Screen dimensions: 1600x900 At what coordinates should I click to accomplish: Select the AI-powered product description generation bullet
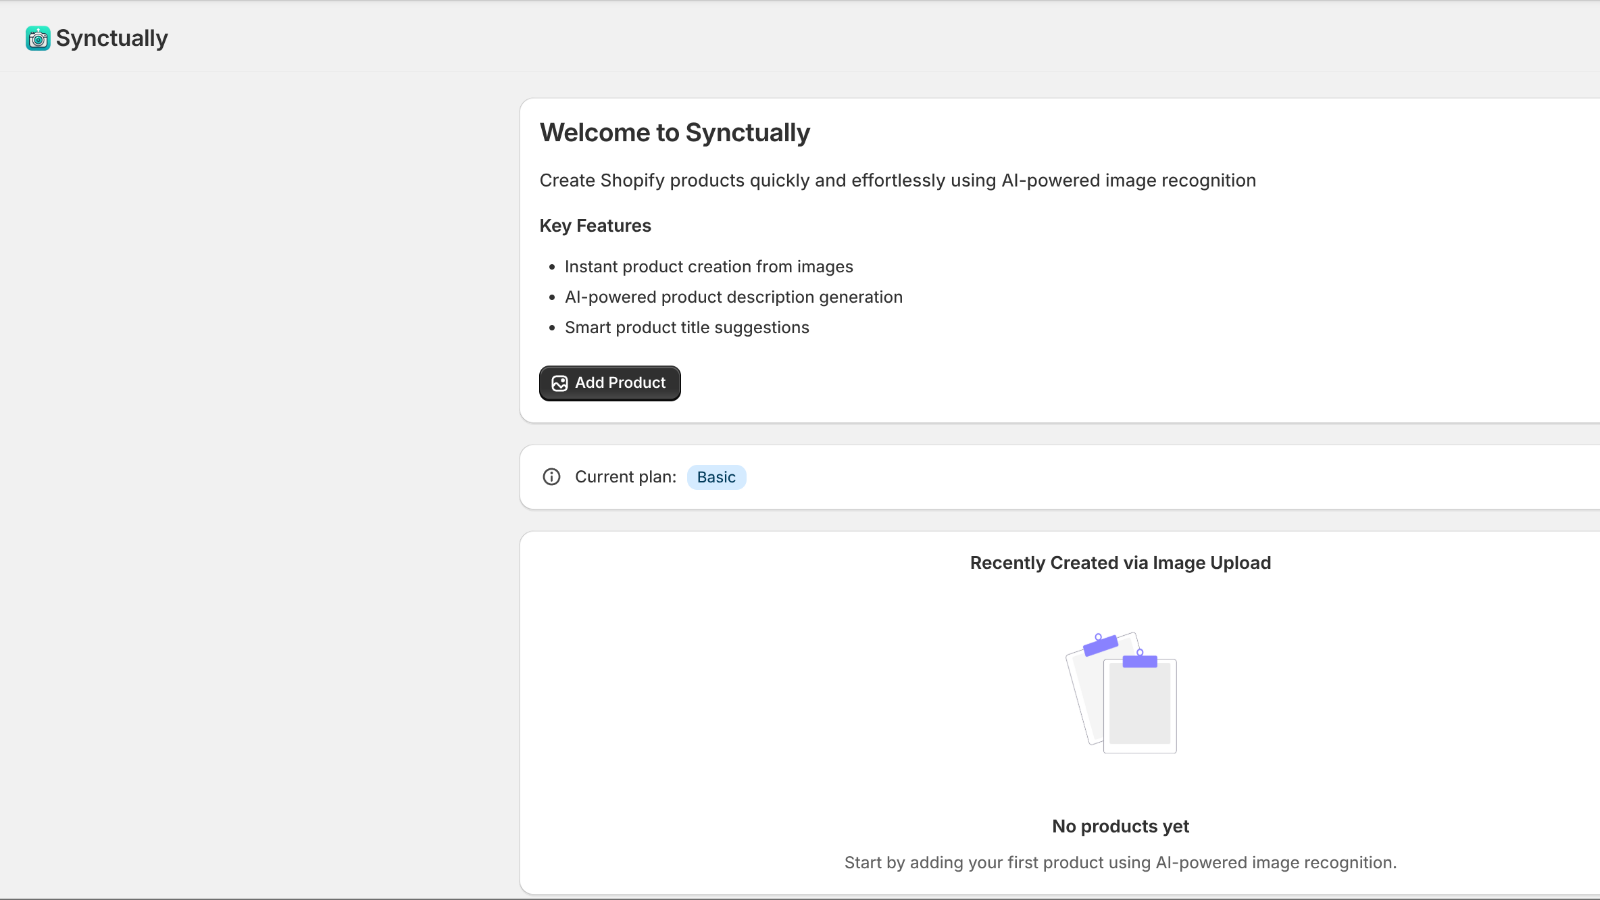(x=734, y=297)
